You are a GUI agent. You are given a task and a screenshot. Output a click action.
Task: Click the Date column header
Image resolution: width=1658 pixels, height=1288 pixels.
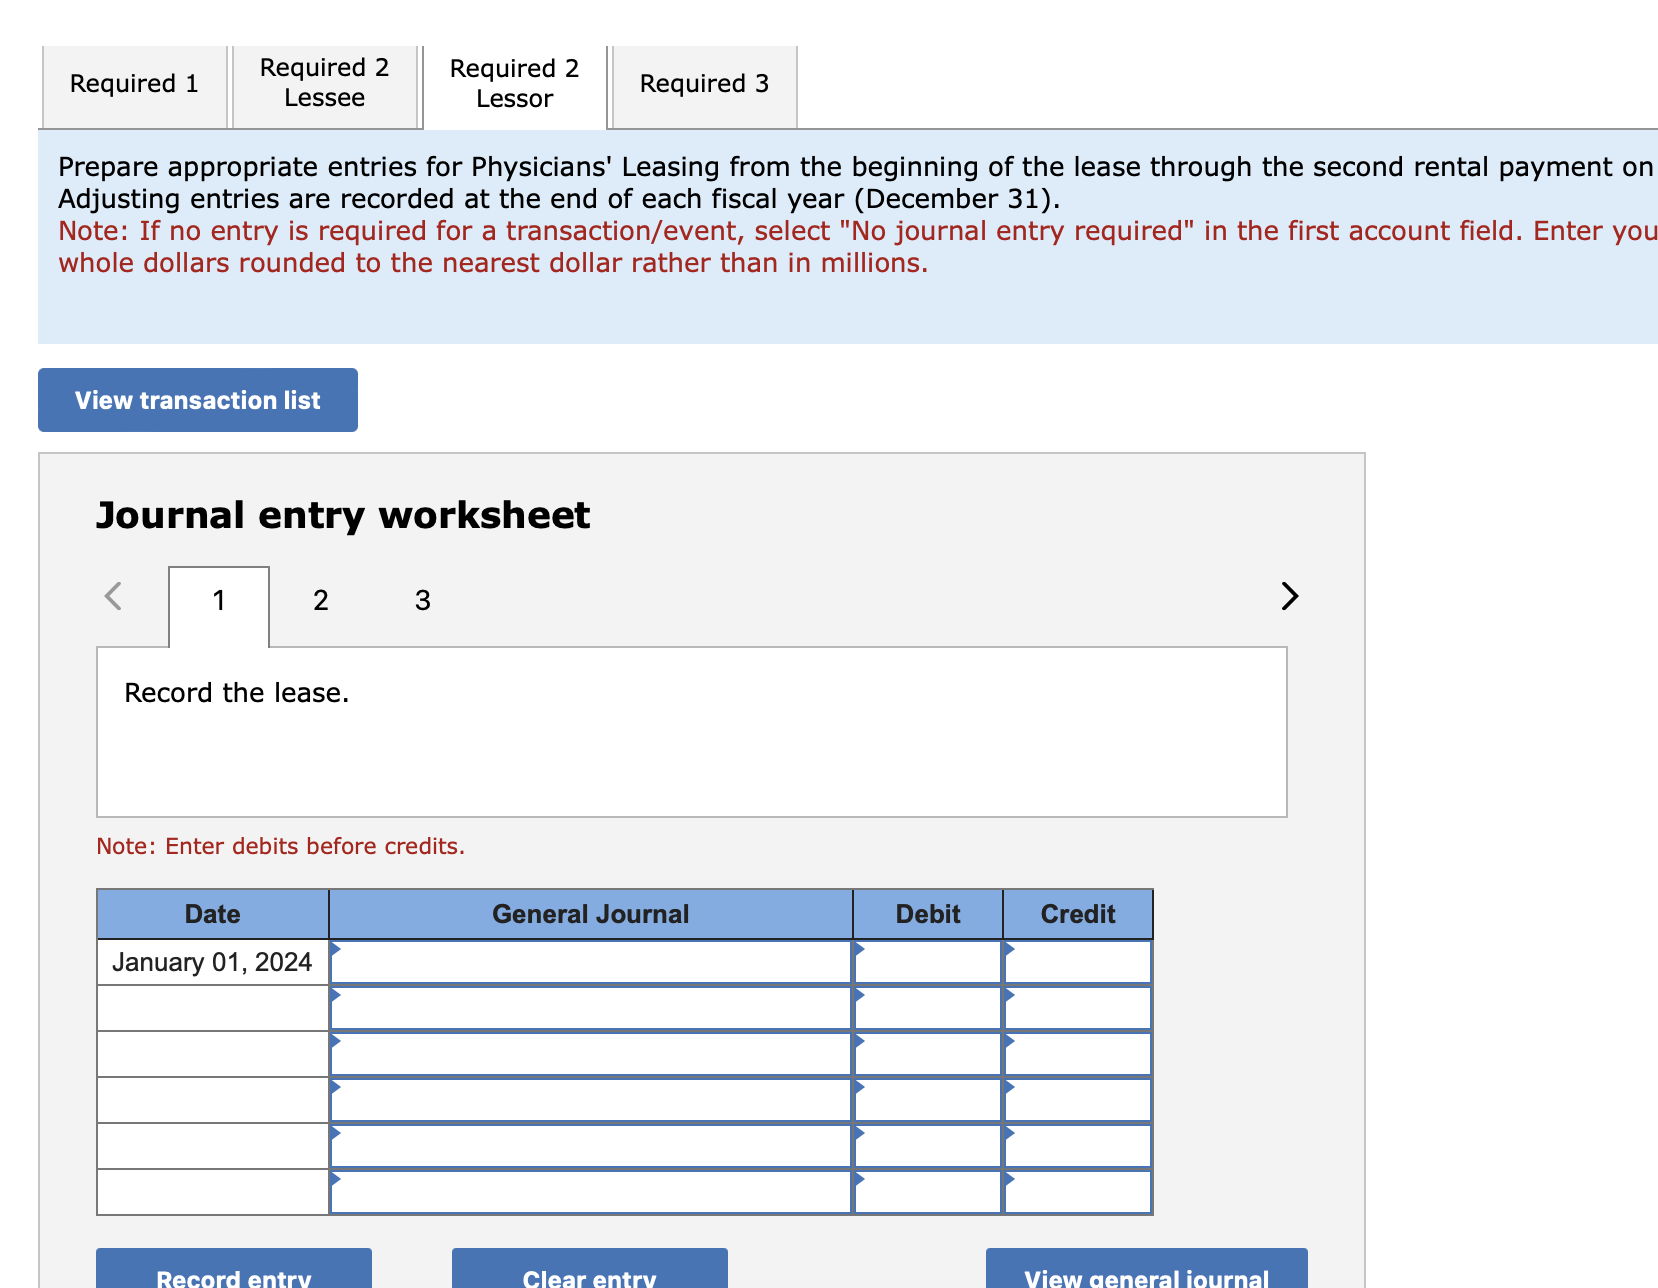(x=213, y=914)
